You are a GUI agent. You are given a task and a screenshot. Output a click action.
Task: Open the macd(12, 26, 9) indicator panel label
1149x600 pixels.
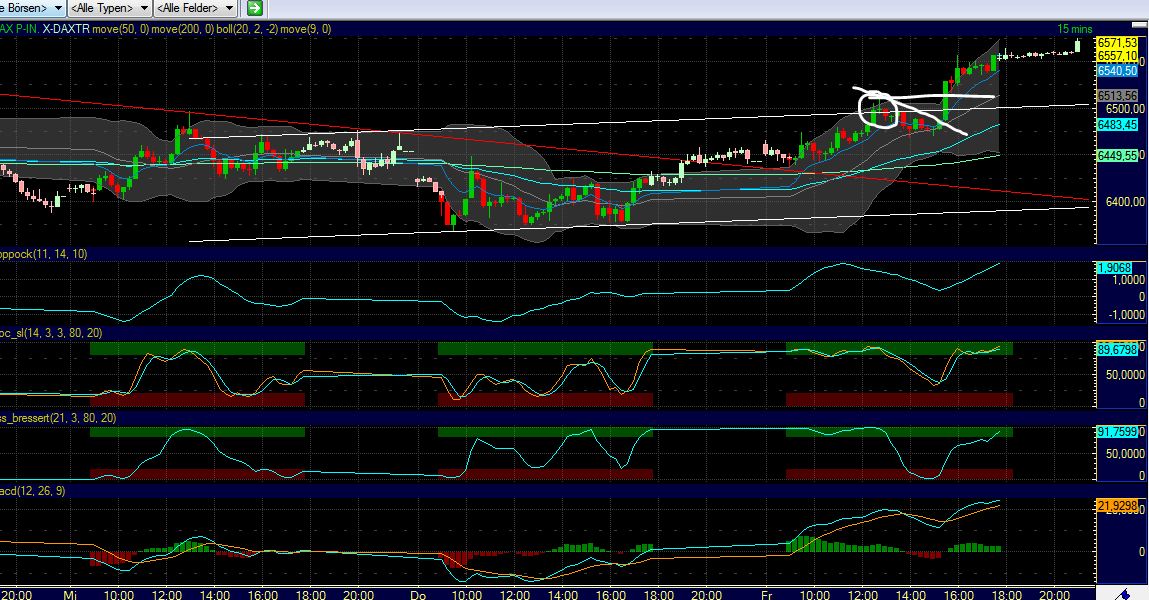pyautogui.click(x=32, y=491)
